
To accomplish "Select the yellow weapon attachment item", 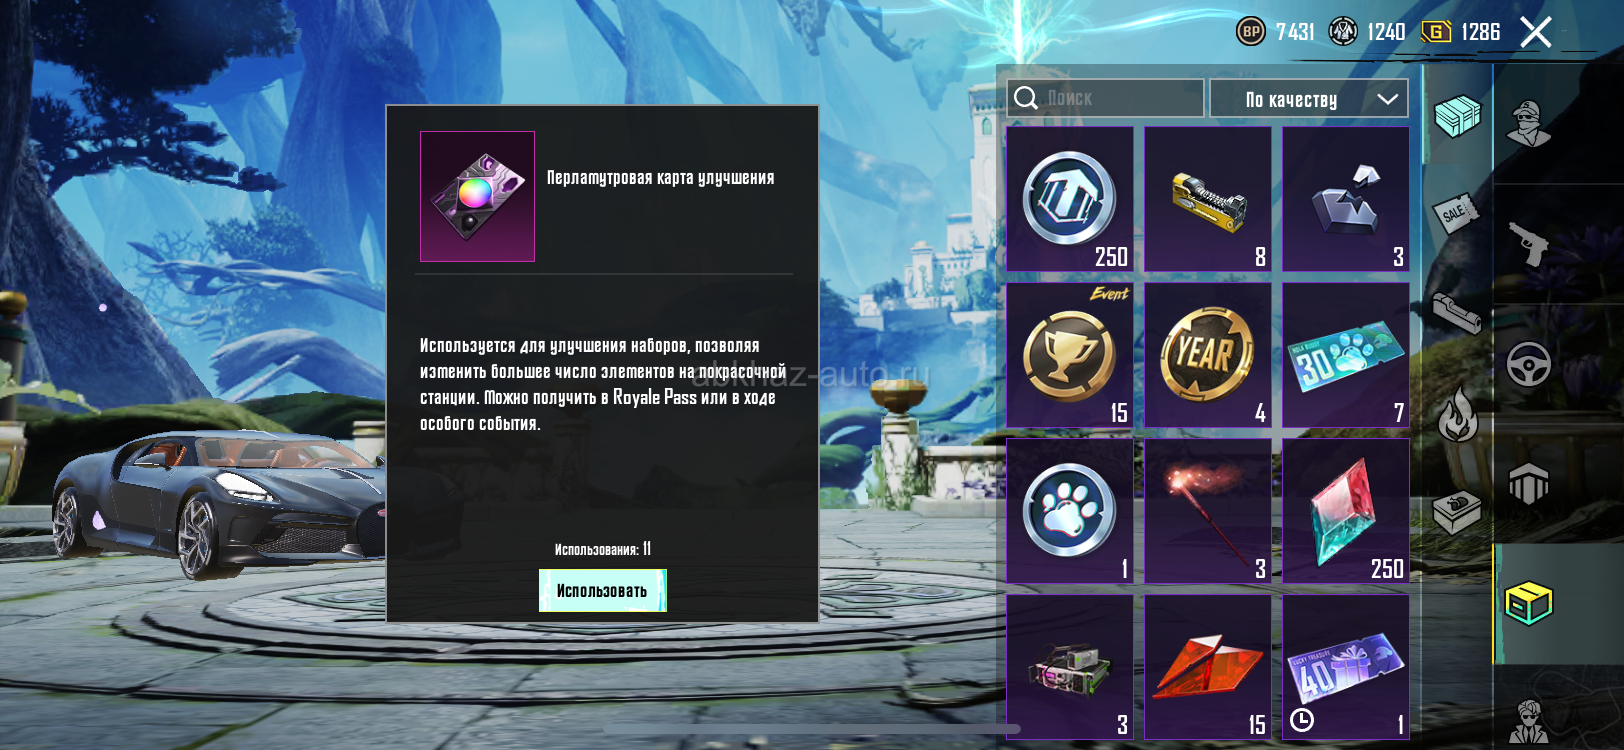I will [x=1208, y=199].
